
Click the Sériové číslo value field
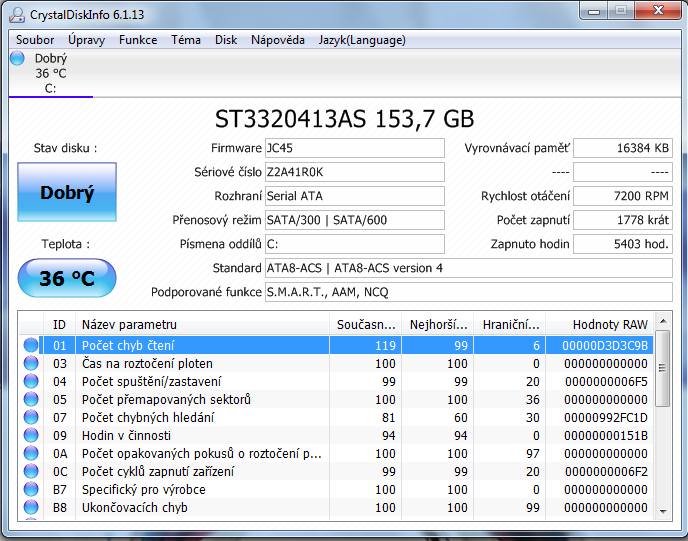coord(354,171)
